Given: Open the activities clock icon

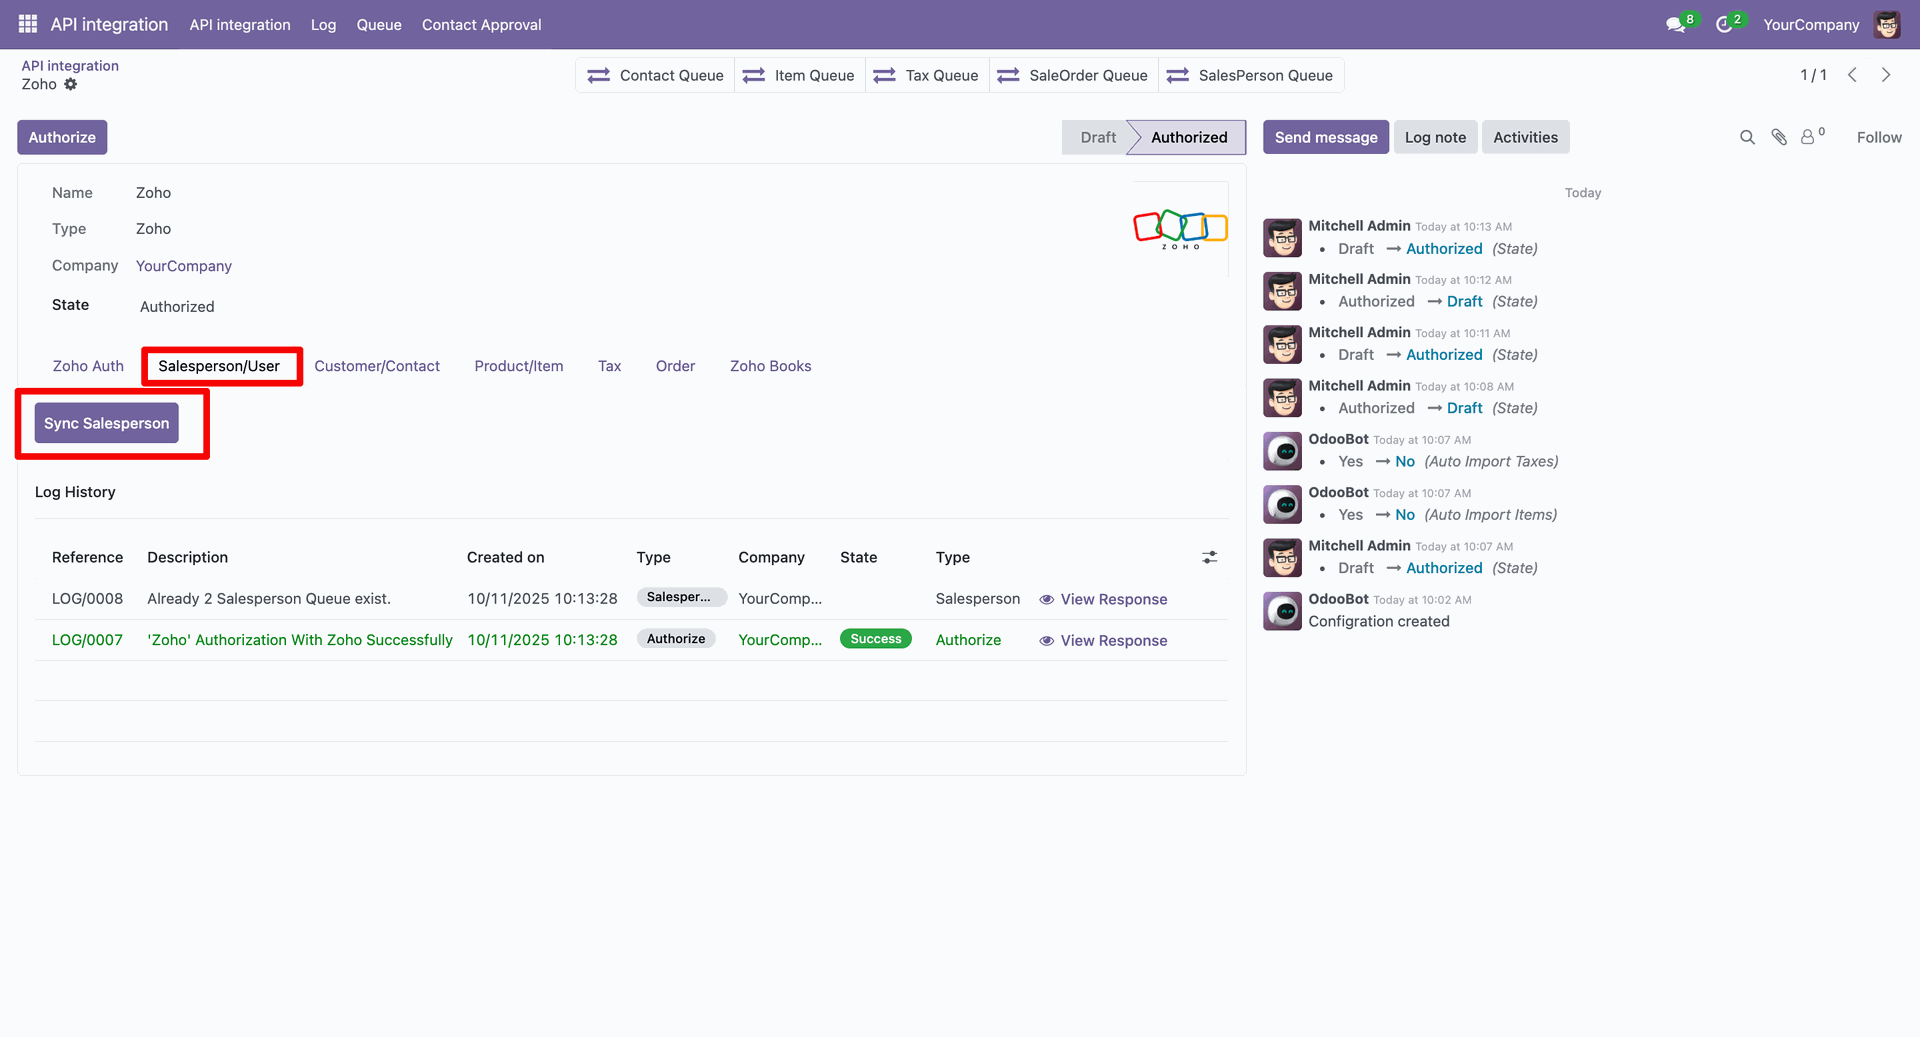Looking at the screenshot, I should click(x=1724, y=25).
